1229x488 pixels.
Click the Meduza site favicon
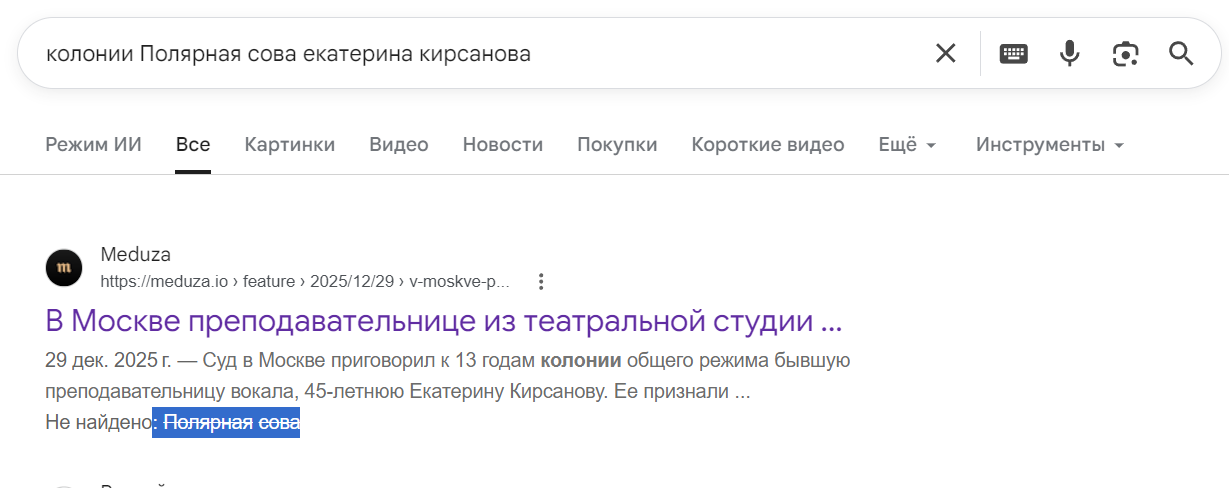64,267
